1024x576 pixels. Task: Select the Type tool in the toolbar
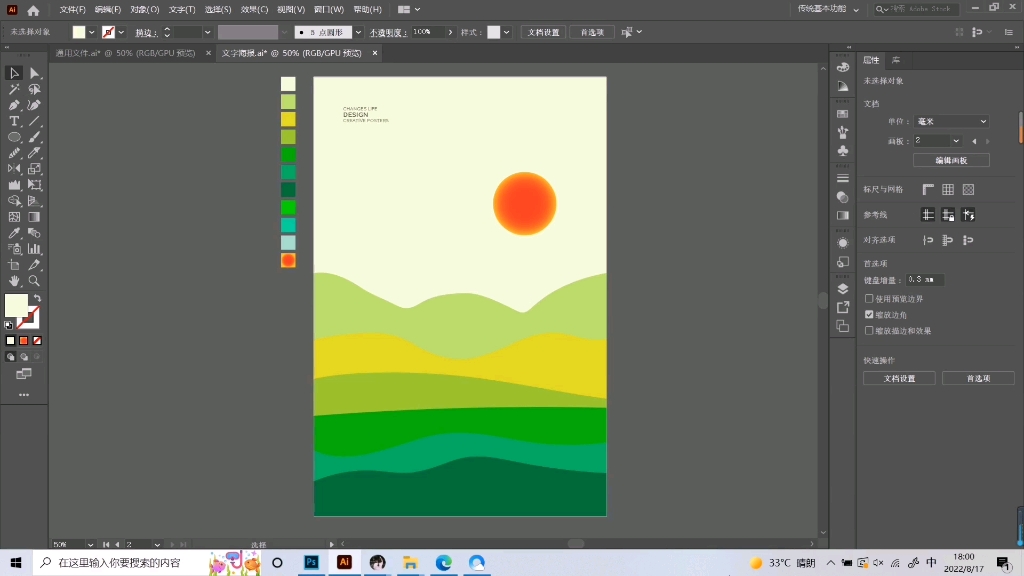click(x=14, y=121)
